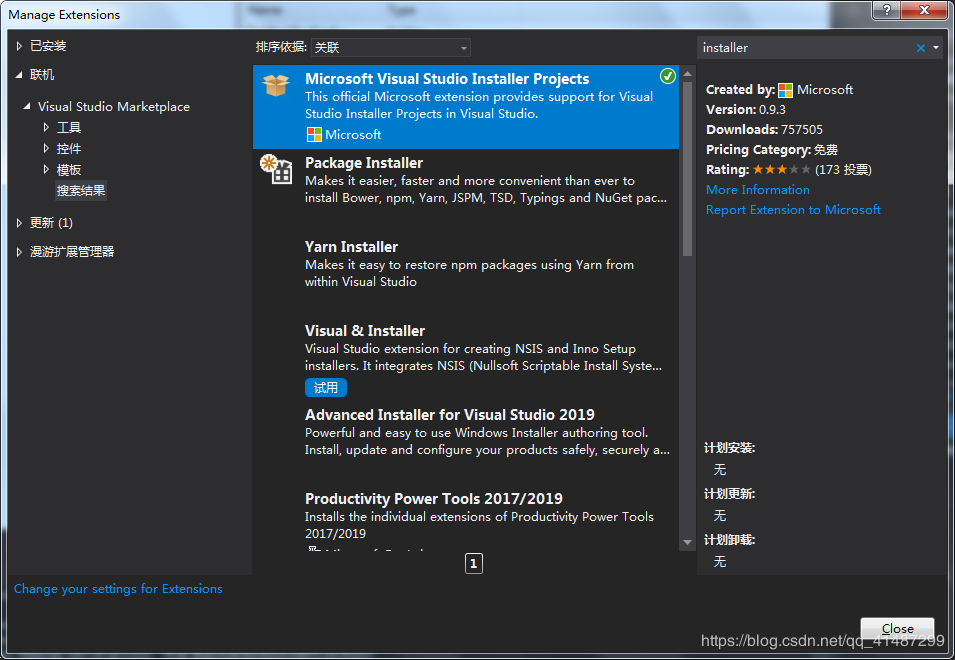This screenshot has width=955, height=660.
Task: Select 搜索结果 in the tree
Action: tap(81, 191)
